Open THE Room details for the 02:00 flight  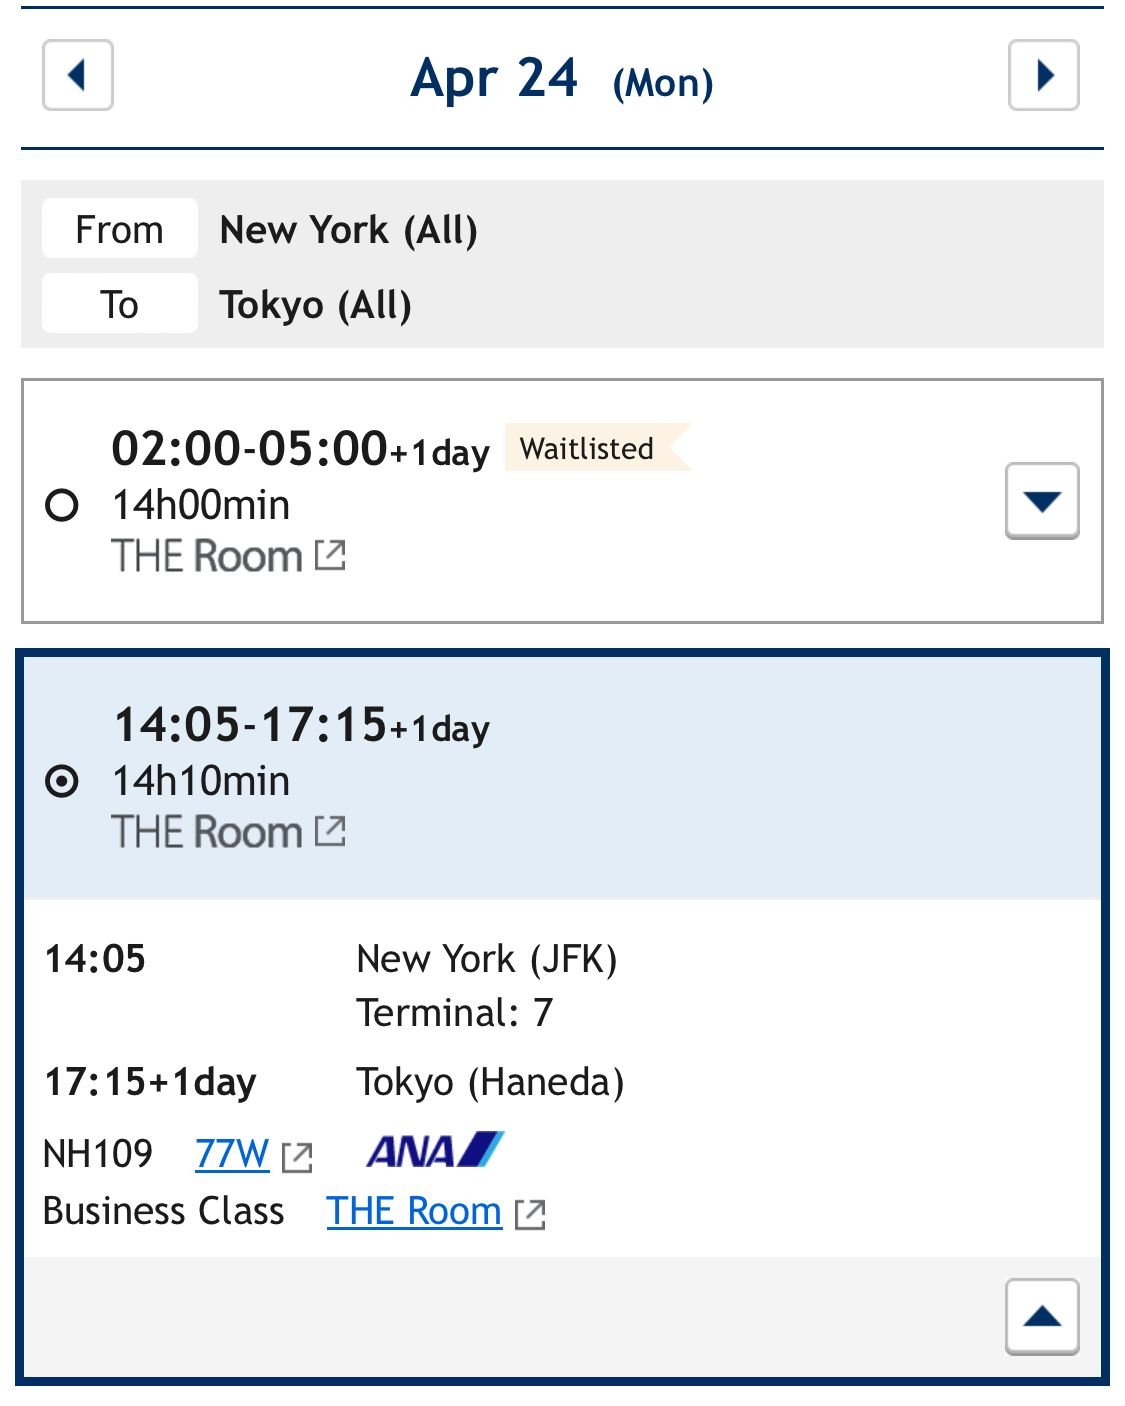(330, 555)
